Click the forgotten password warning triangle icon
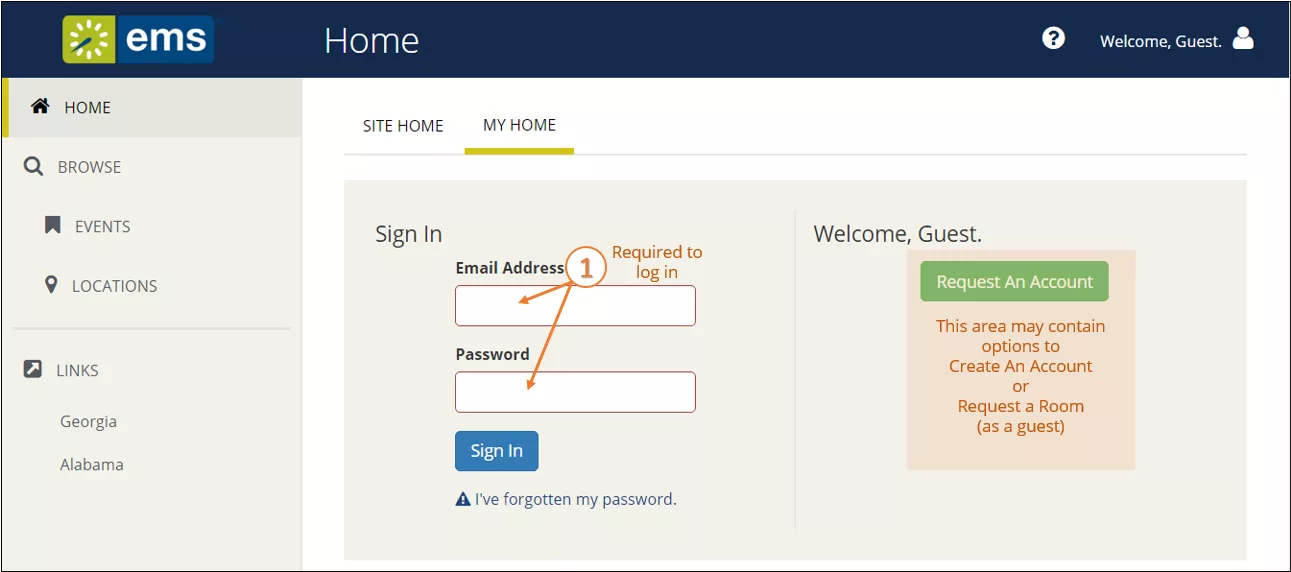This screenshot has width=1291, height=572. pos(463,499)
